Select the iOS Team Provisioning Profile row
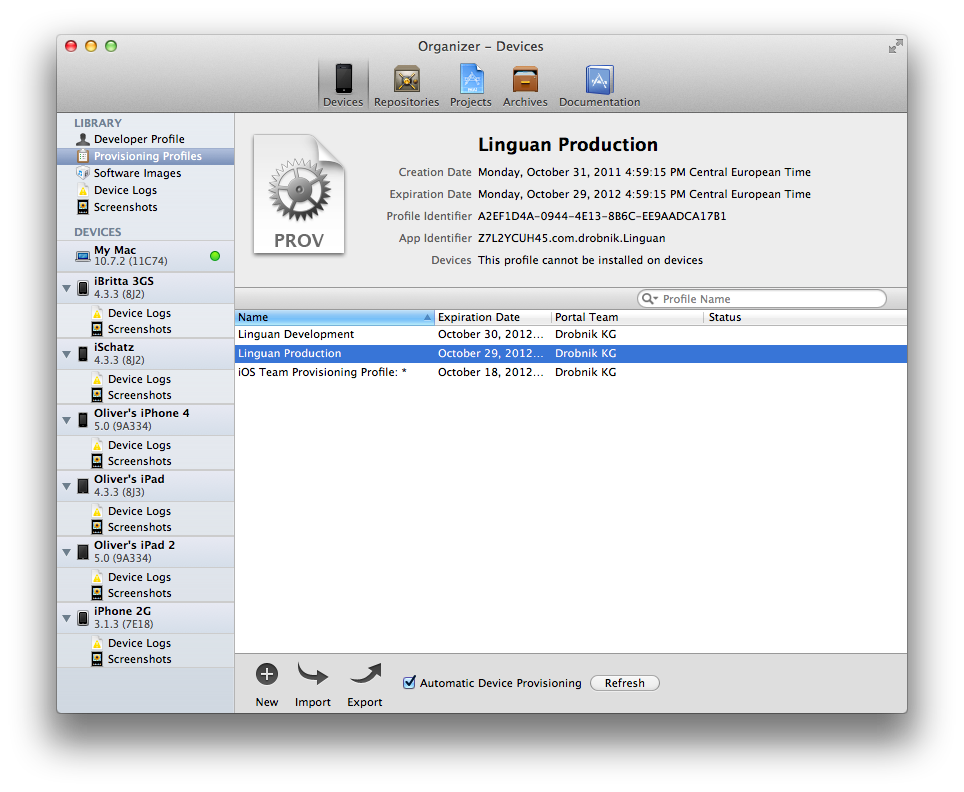Image resolution: width=964 pixels, height=792 pixels. coord(571,372)
